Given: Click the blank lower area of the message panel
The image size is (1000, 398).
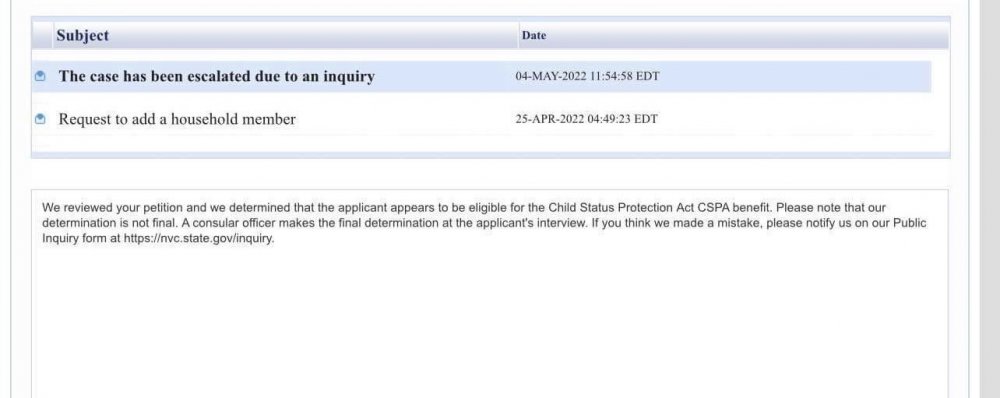Looking at the screenshot, I should point(489,325).
